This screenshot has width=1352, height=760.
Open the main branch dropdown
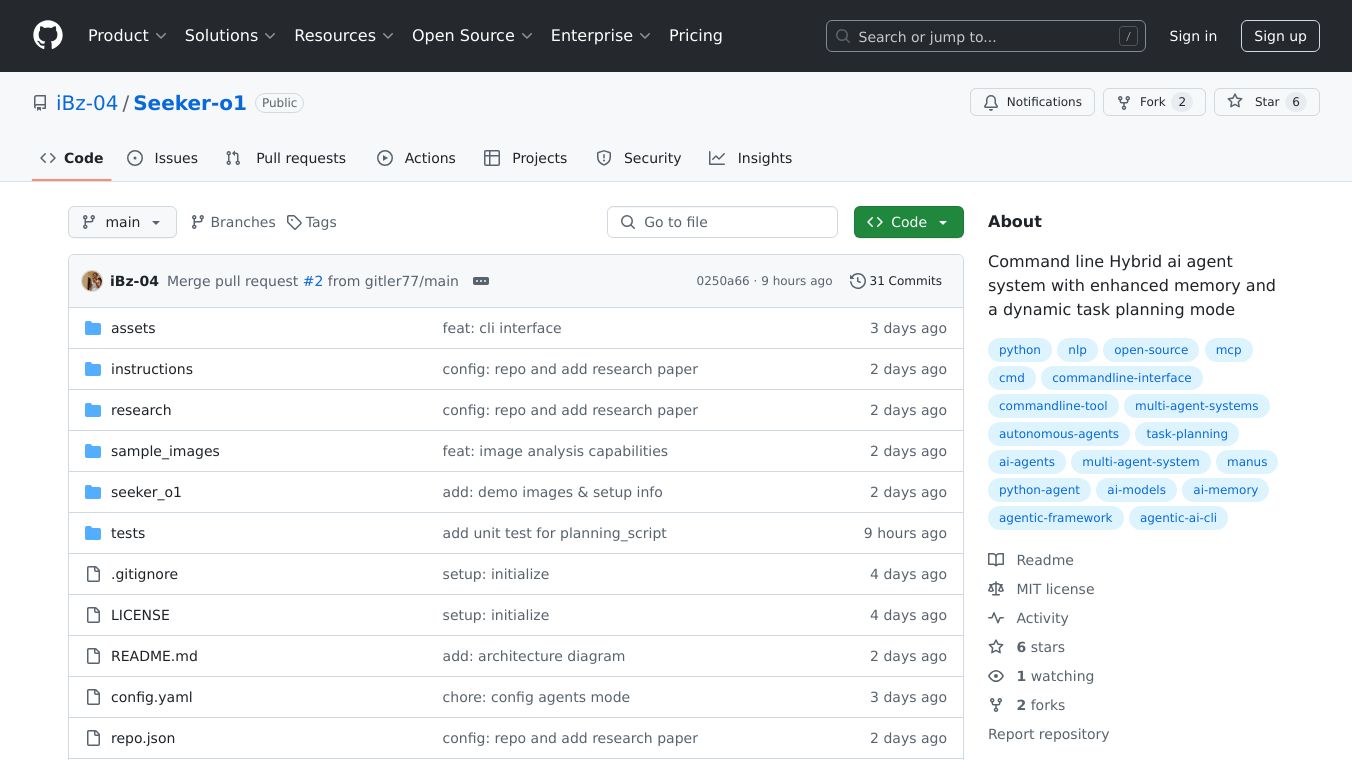tap(122, 222)
